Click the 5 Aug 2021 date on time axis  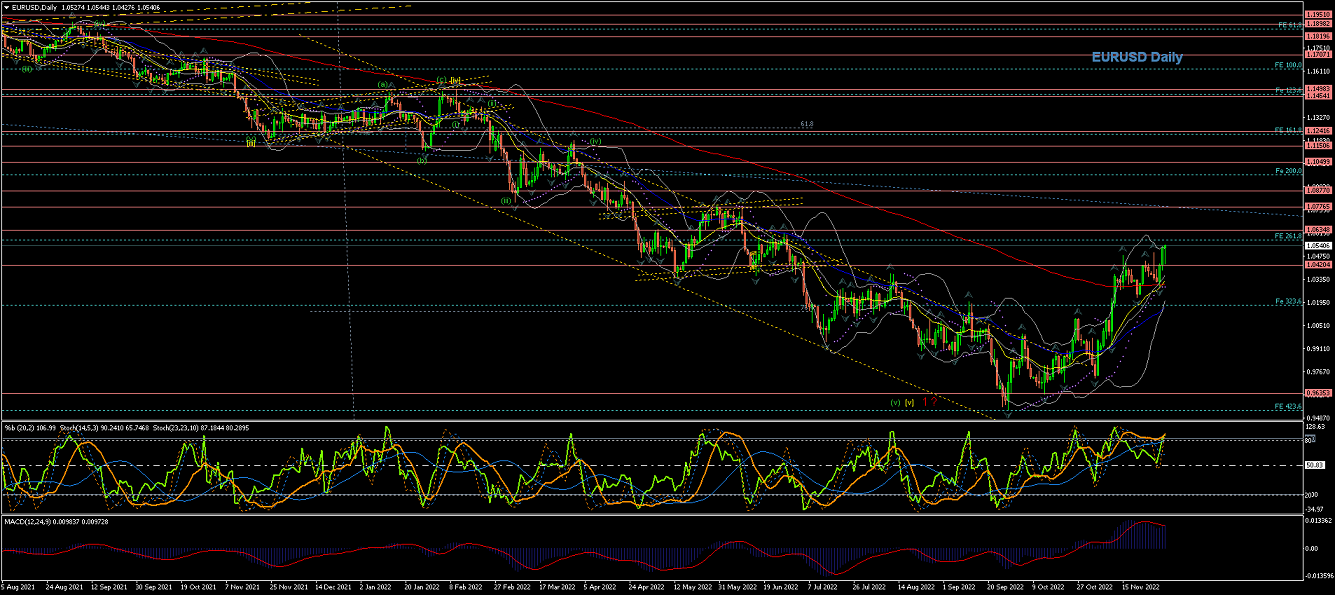pos(20,589)
